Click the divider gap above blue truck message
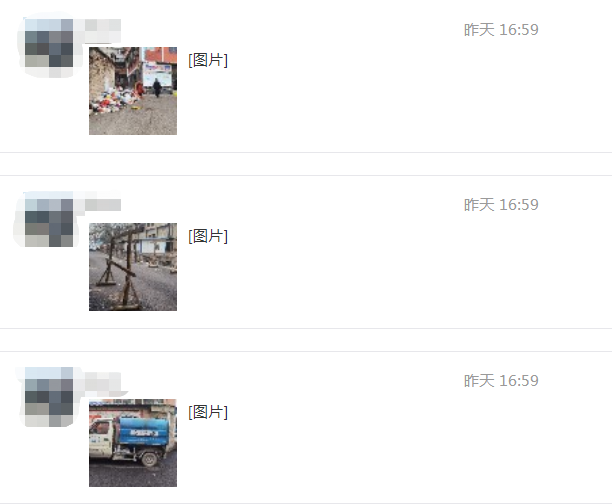This screenshot has height=504, width=612. [x=306, y=340]
